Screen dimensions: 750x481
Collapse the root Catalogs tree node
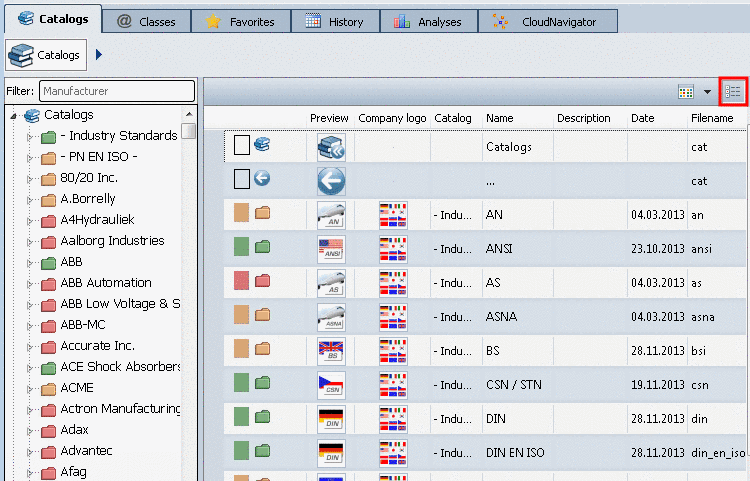(x=14, y=116)
